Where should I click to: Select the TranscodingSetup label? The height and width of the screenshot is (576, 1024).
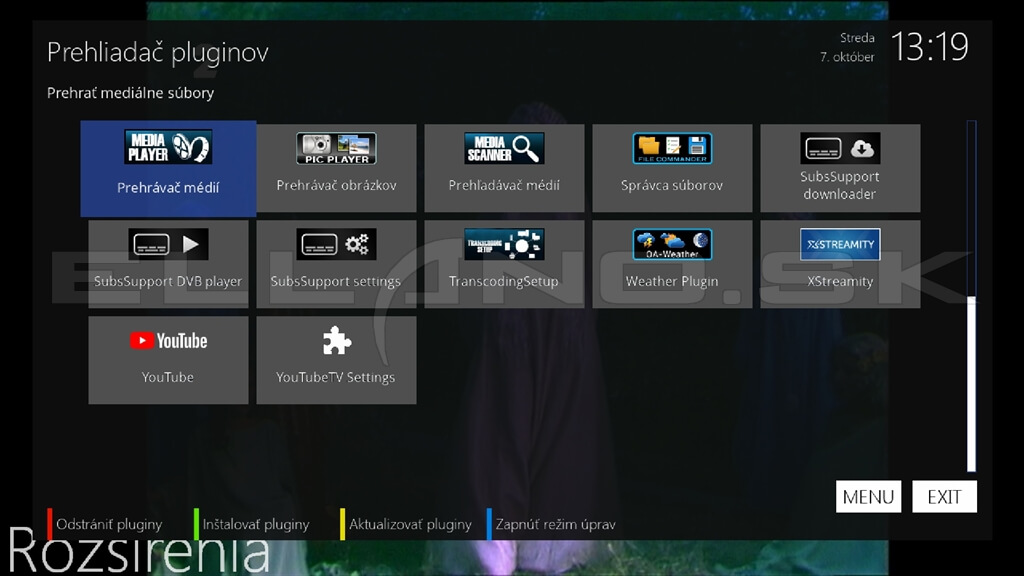tap(504, 281)
